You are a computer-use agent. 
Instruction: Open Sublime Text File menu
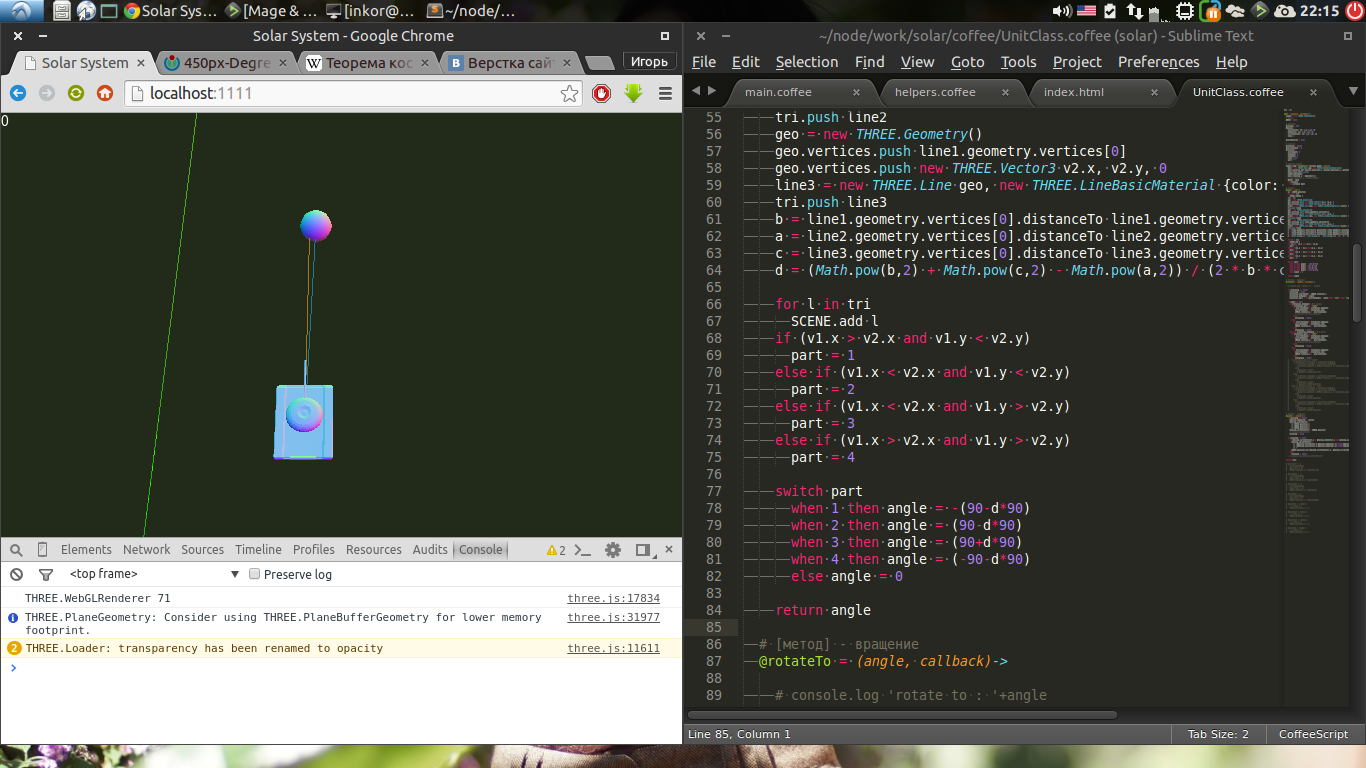tap(704, 62)
